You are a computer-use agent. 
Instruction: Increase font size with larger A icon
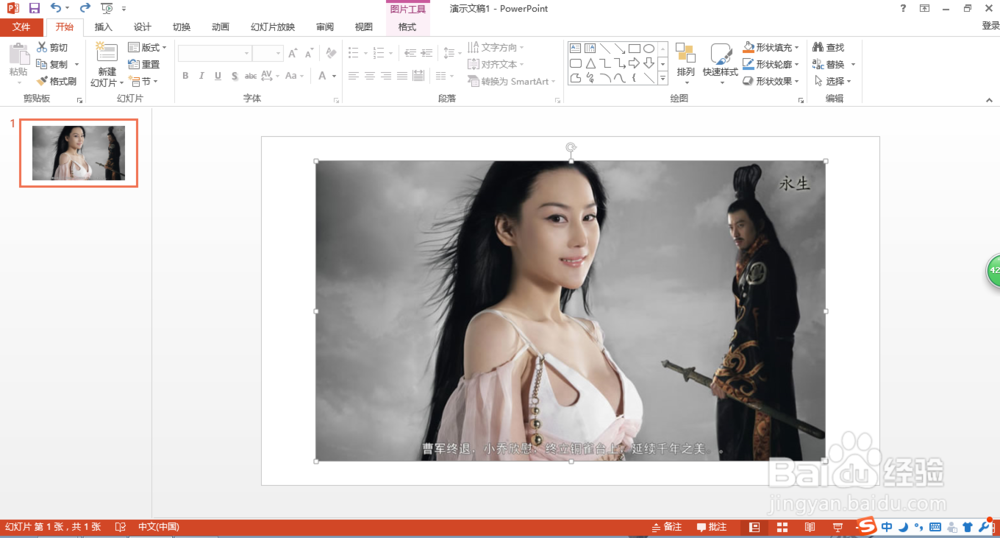[292, 54]
